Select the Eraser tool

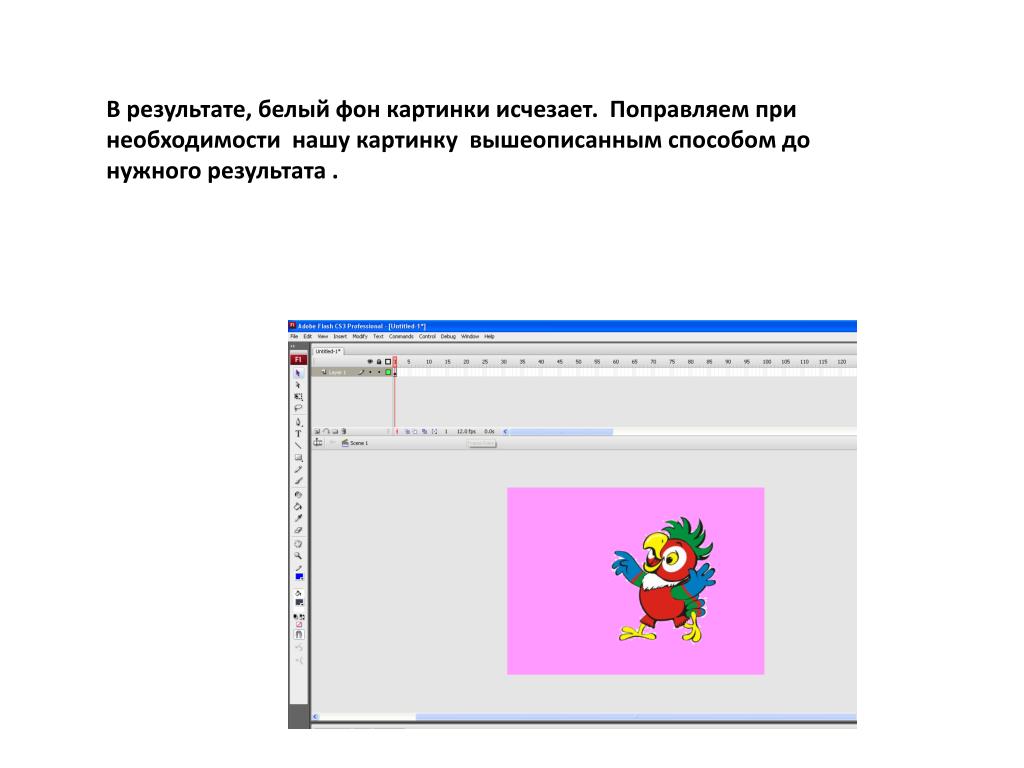point(298,530)
